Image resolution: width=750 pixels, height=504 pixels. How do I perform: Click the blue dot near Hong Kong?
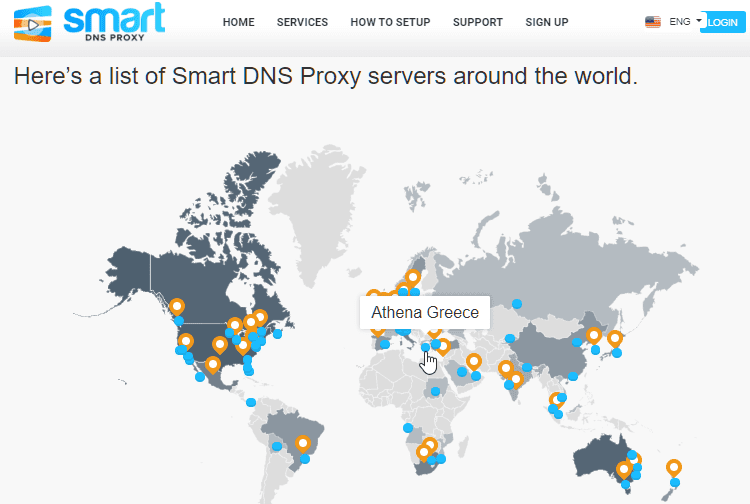tap(573, 376)
